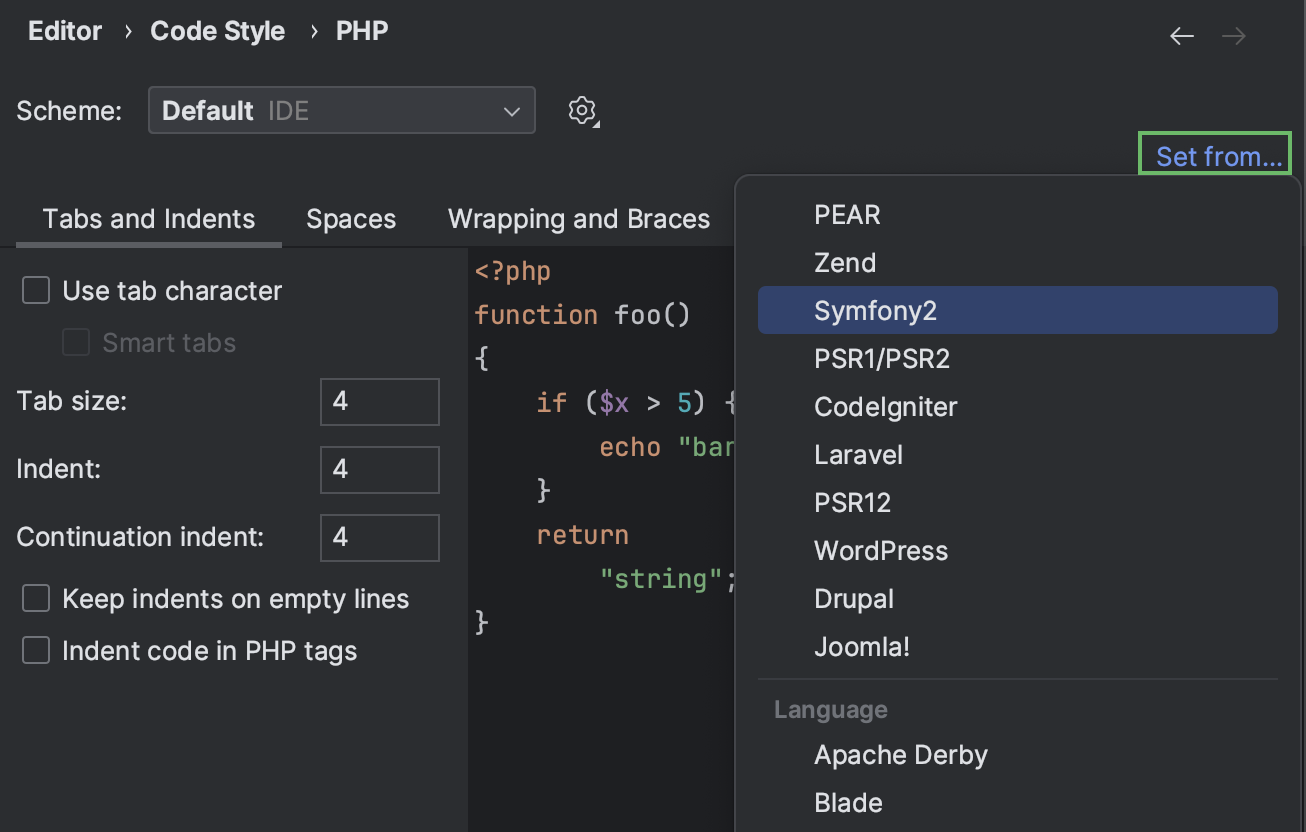1306x832 pixels.
Task: Open Wrapping and Braces tab
Action: point(579,219)
